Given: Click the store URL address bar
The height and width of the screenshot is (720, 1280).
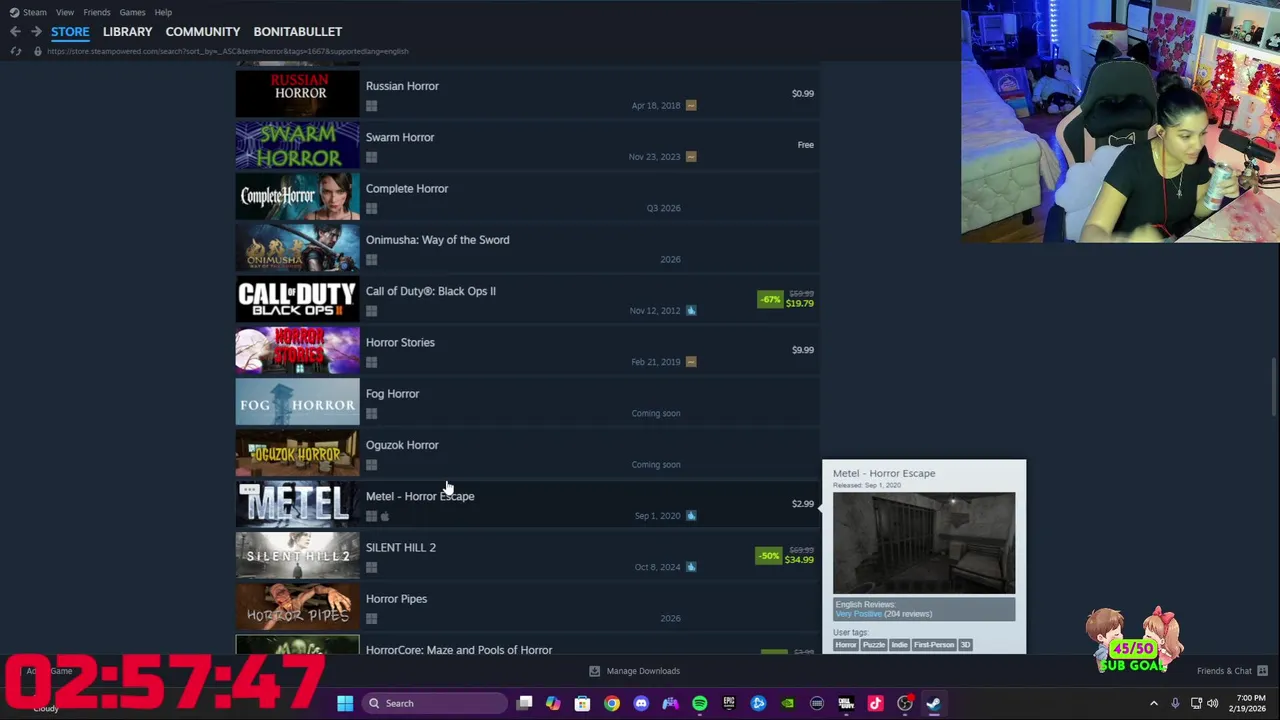Looking at the screenshot, I should coord(228,51).
